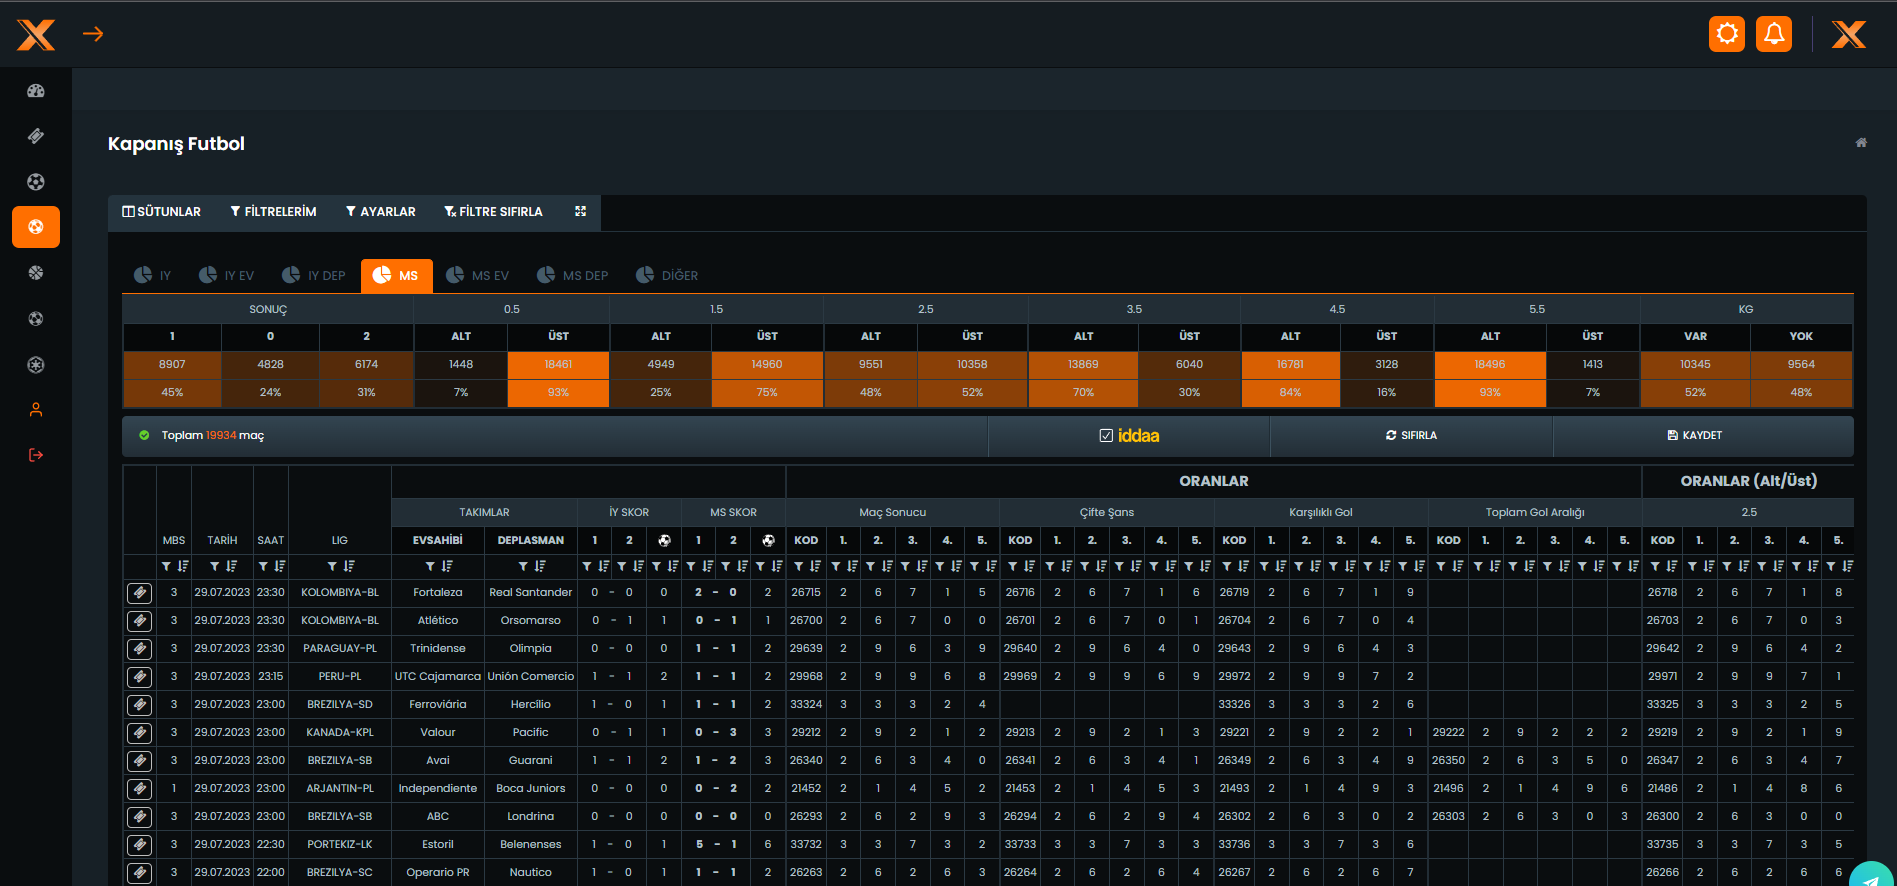Switch to the MS EV tab
1897x886 pixels.
point(478,276)
